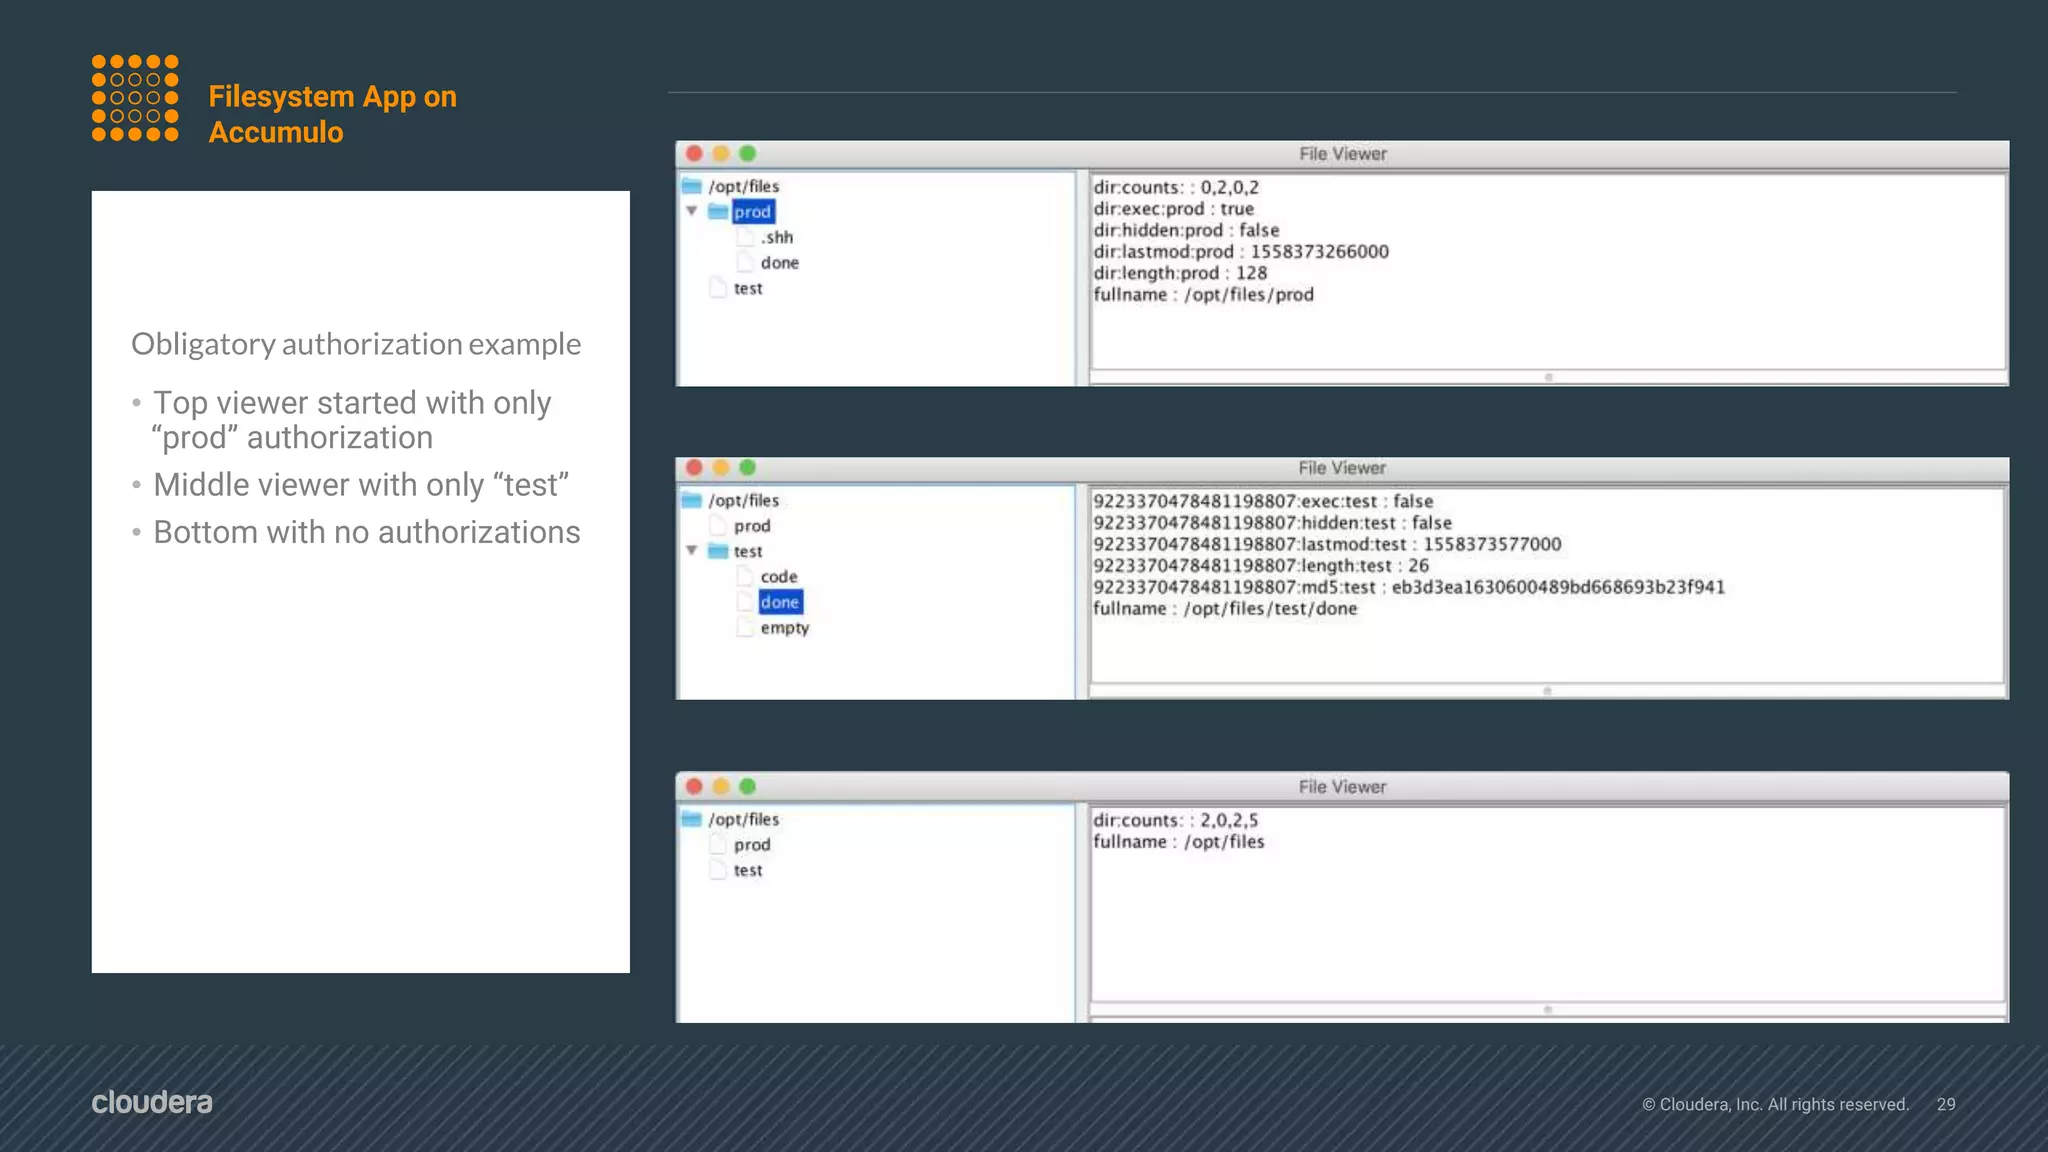Select the highlighted done file in middle viewer
The image size is (2048, 1152).
click(780, 602)
